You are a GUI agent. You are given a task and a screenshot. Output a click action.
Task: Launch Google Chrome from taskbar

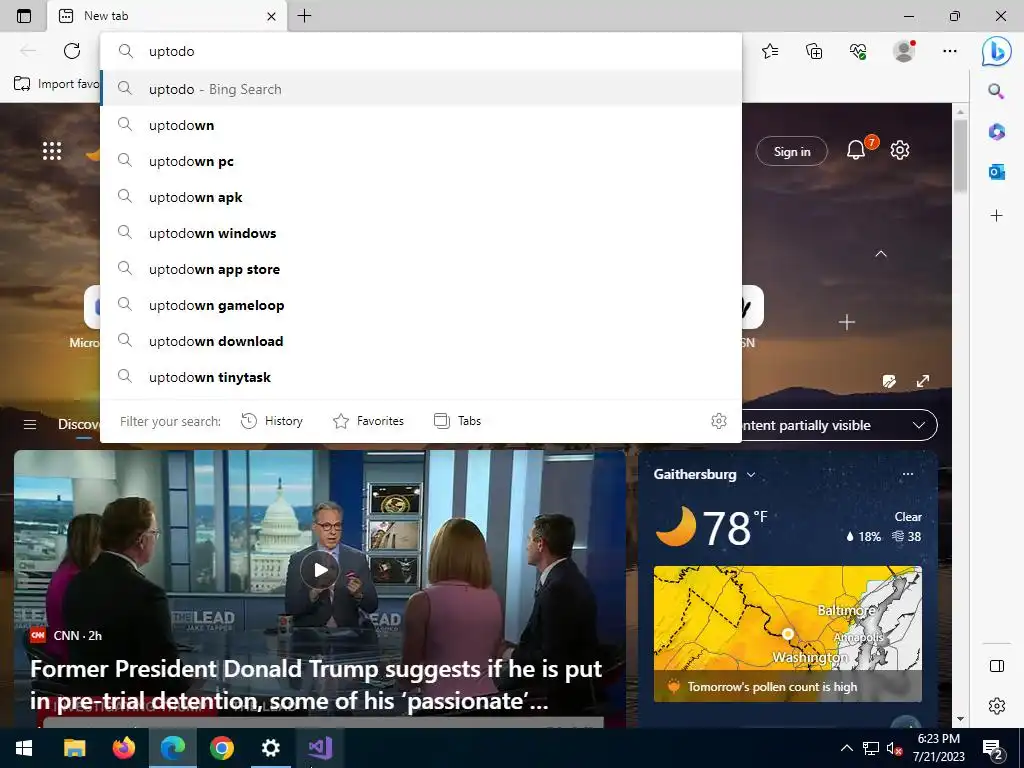coord(222,748)
